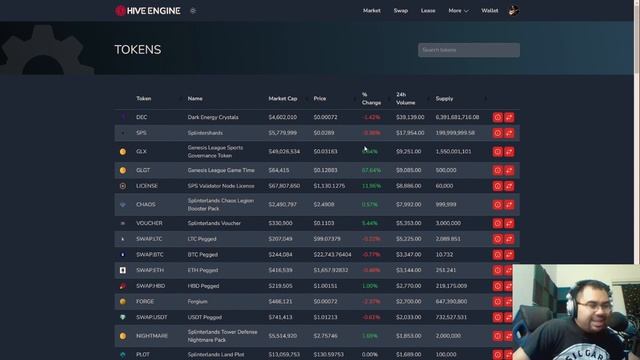Open info icon for SWAP.HBD
640x360 pixels.
point(498,286)
